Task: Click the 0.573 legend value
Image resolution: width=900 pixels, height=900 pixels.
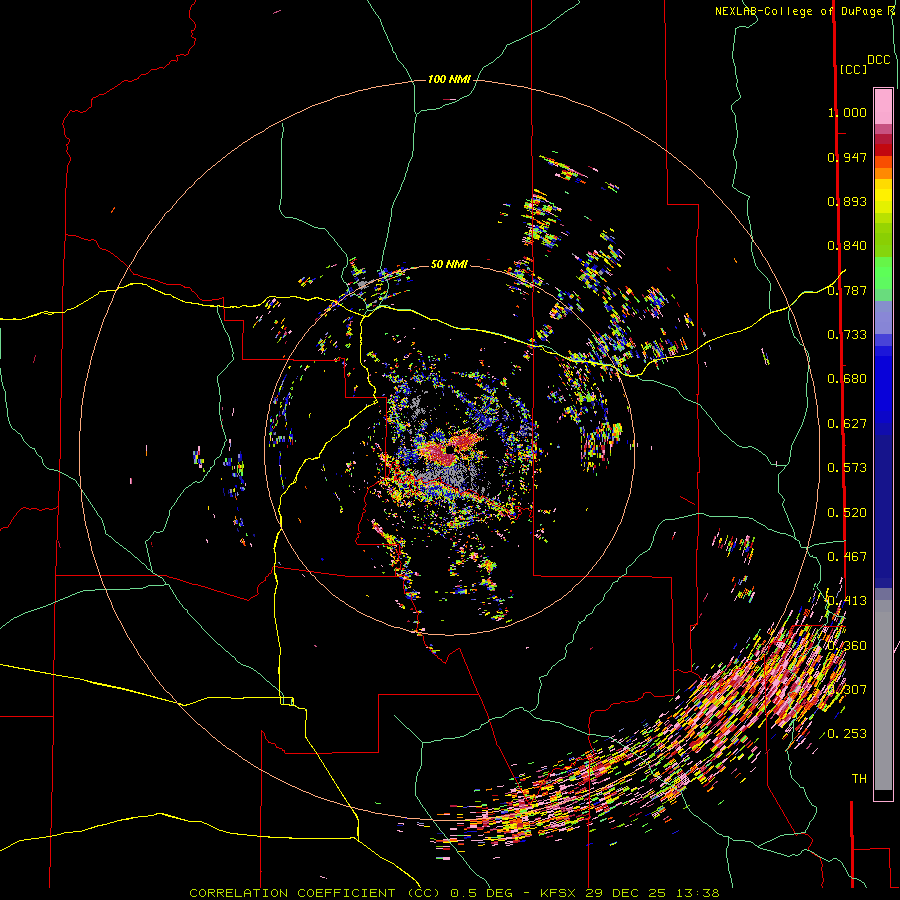Action: (847, 467)
